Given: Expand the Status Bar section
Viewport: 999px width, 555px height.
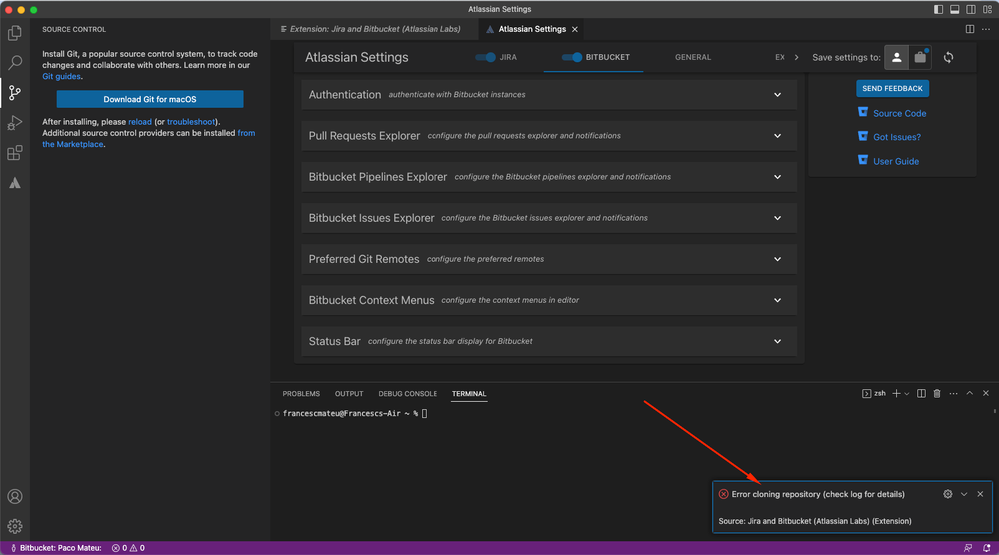Looking at the screenshot, I should [549, 341].
